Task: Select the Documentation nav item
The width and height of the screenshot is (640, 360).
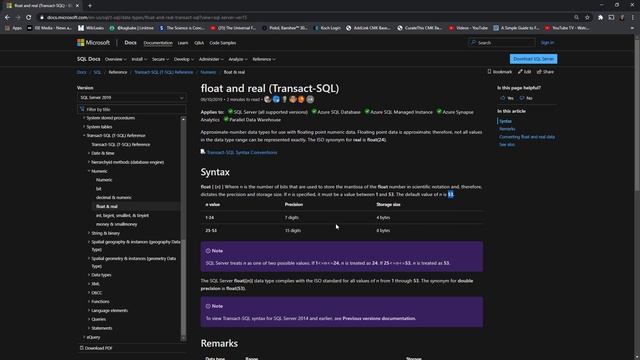Action: [x=158, y=43]
